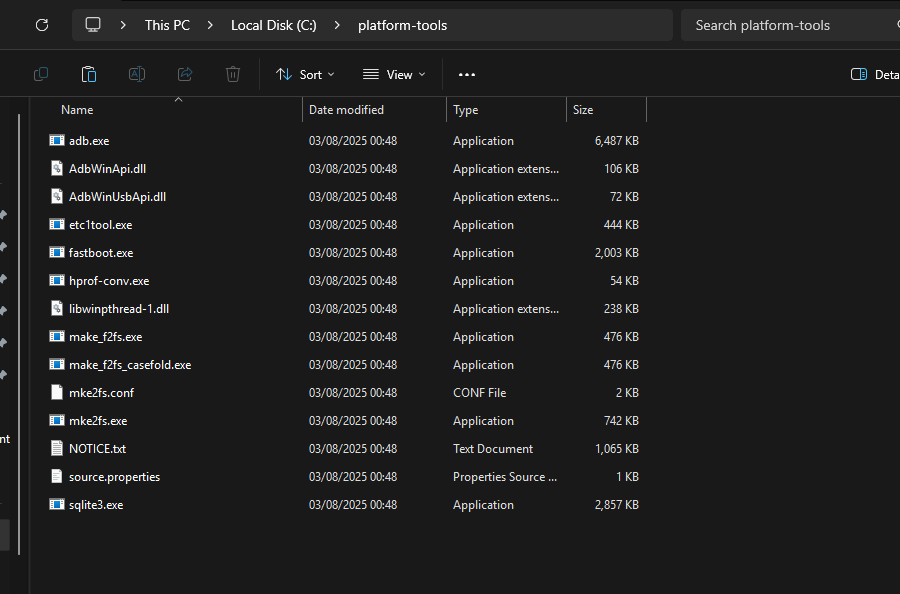This screenshot has width=900, height=594.
Task: Select Local Disk (C:) in the breadcrumb
Action: [273, 25]
